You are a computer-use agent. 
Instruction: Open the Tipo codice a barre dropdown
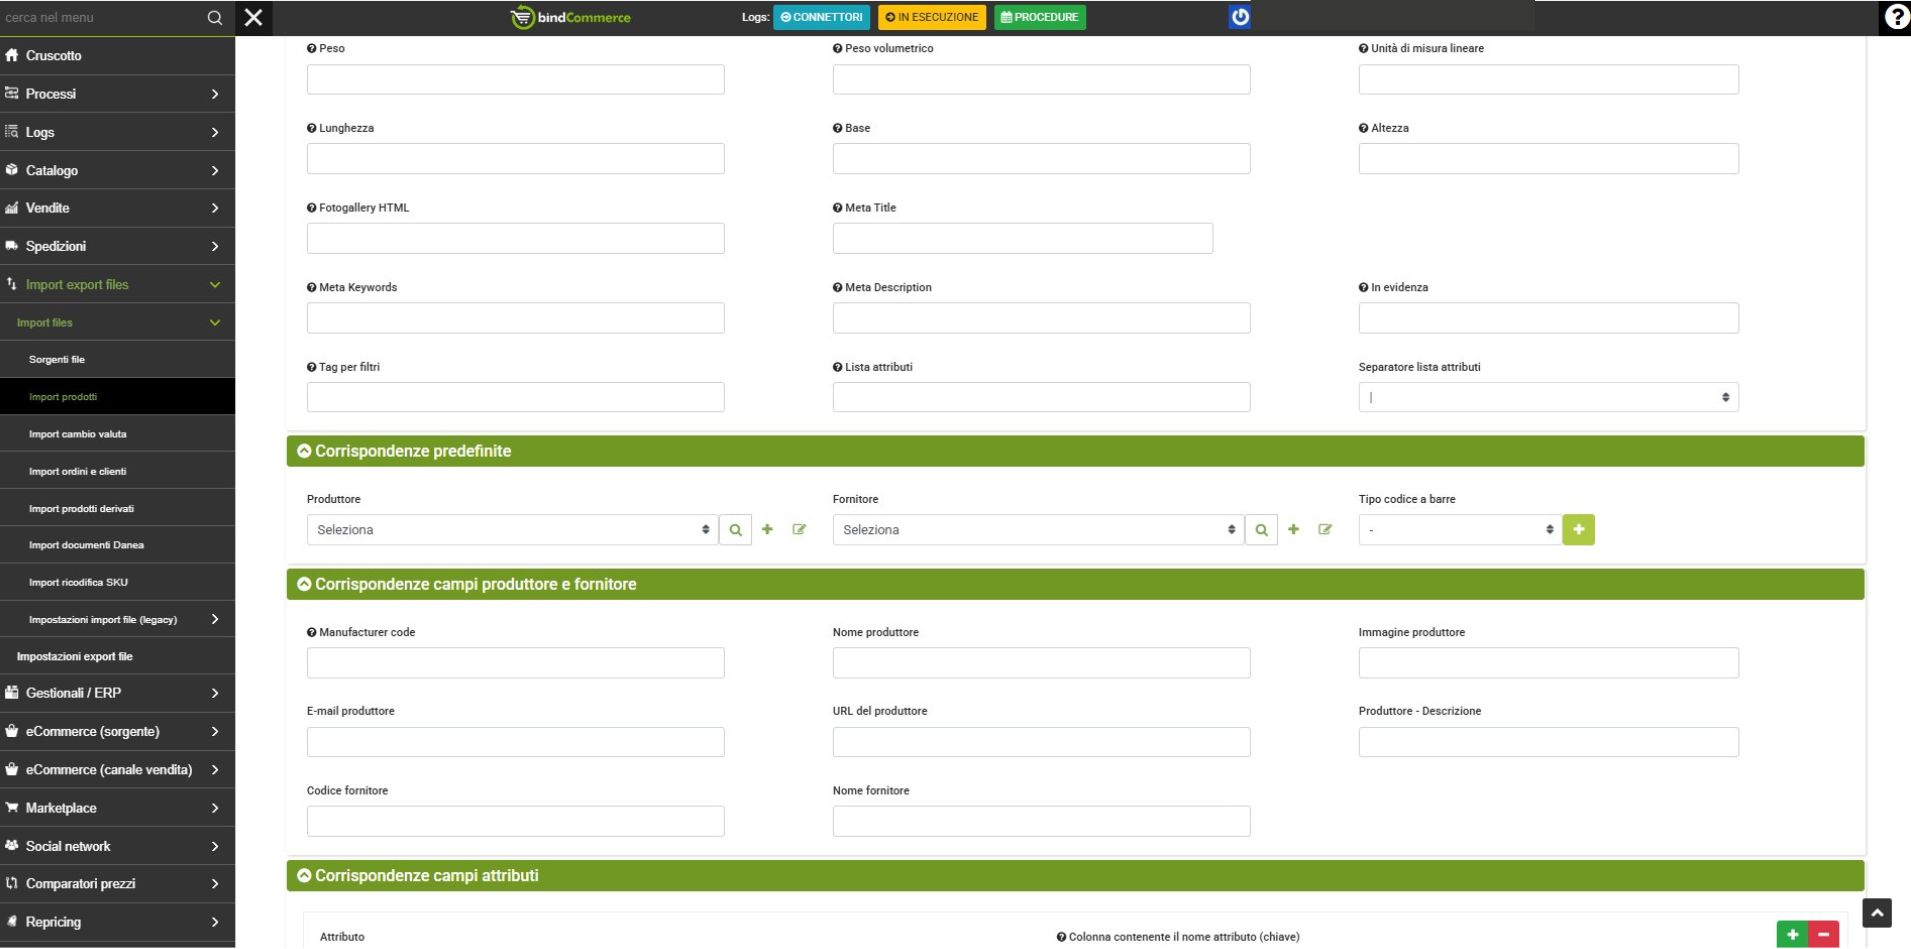pos(1459,530)
